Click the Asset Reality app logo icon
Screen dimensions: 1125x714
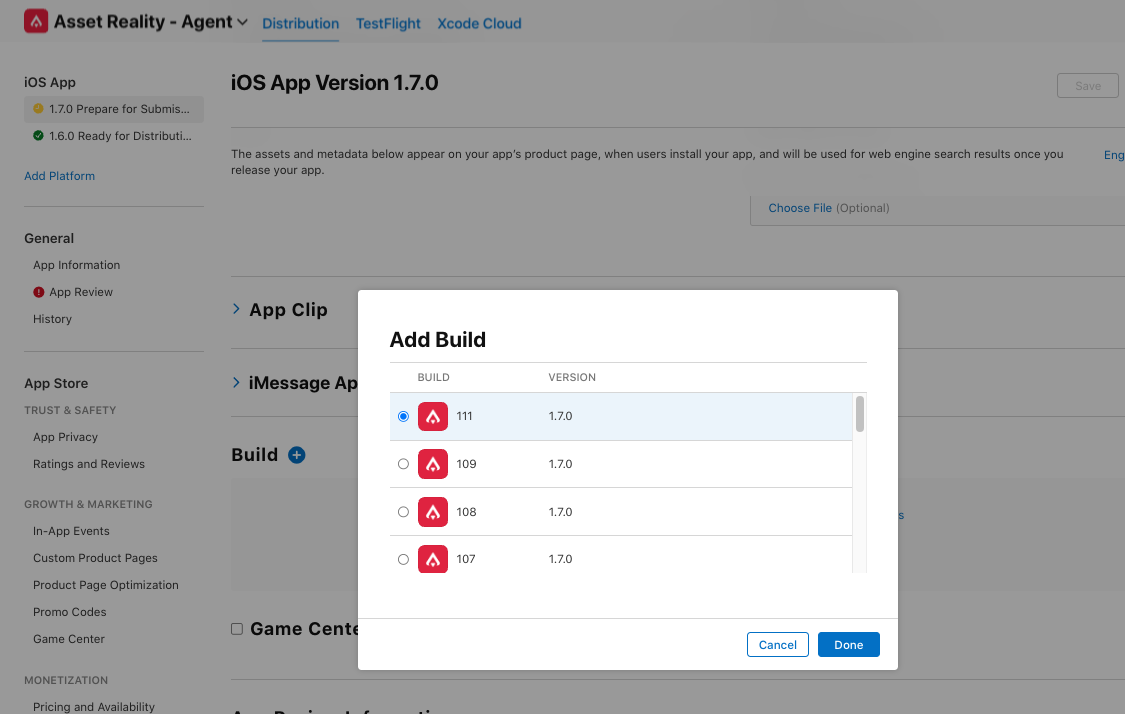click(x=36, y=22)
